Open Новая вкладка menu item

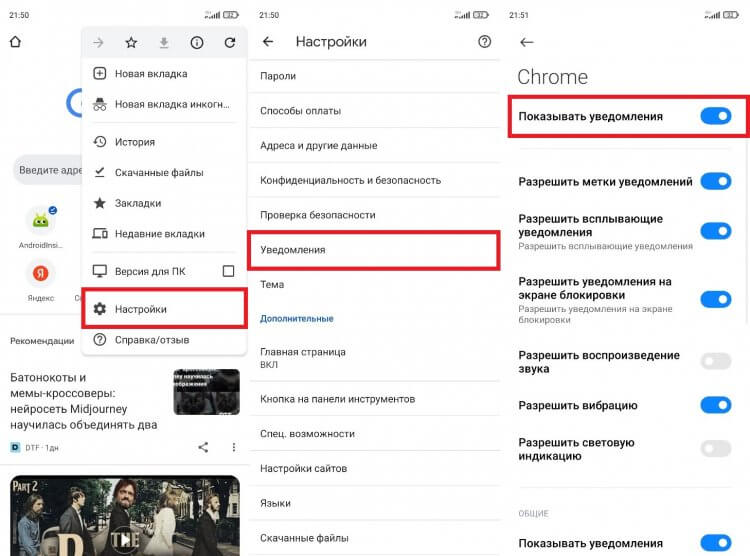coord(165,74)
